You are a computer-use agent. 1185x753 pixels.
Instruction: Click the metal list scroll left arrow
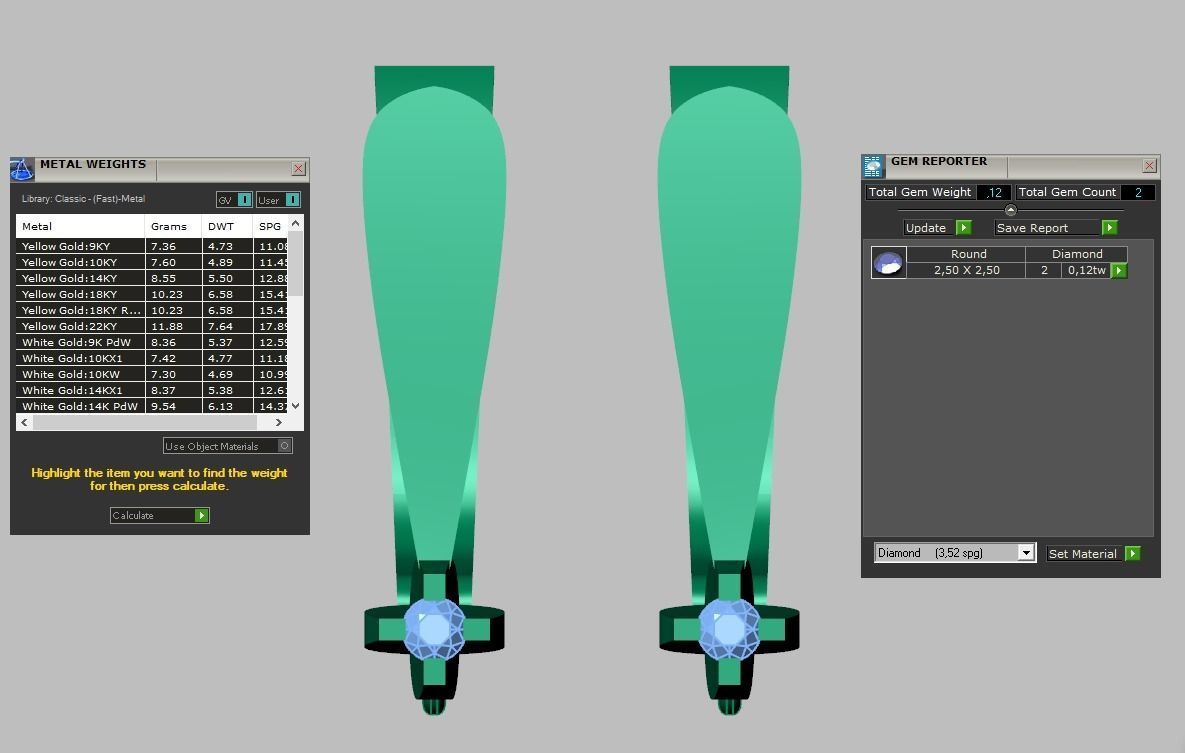pos(24,423)
